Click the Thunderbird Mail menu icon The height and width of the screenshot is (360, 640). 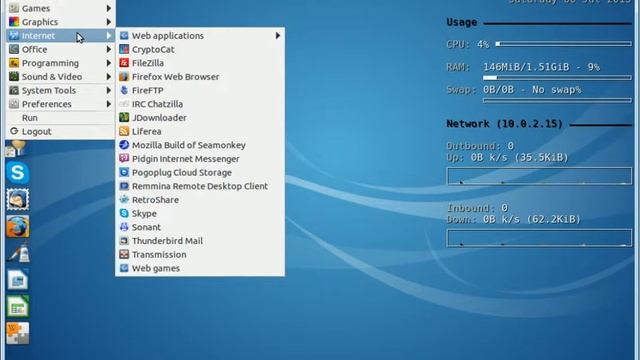(124, 241)
